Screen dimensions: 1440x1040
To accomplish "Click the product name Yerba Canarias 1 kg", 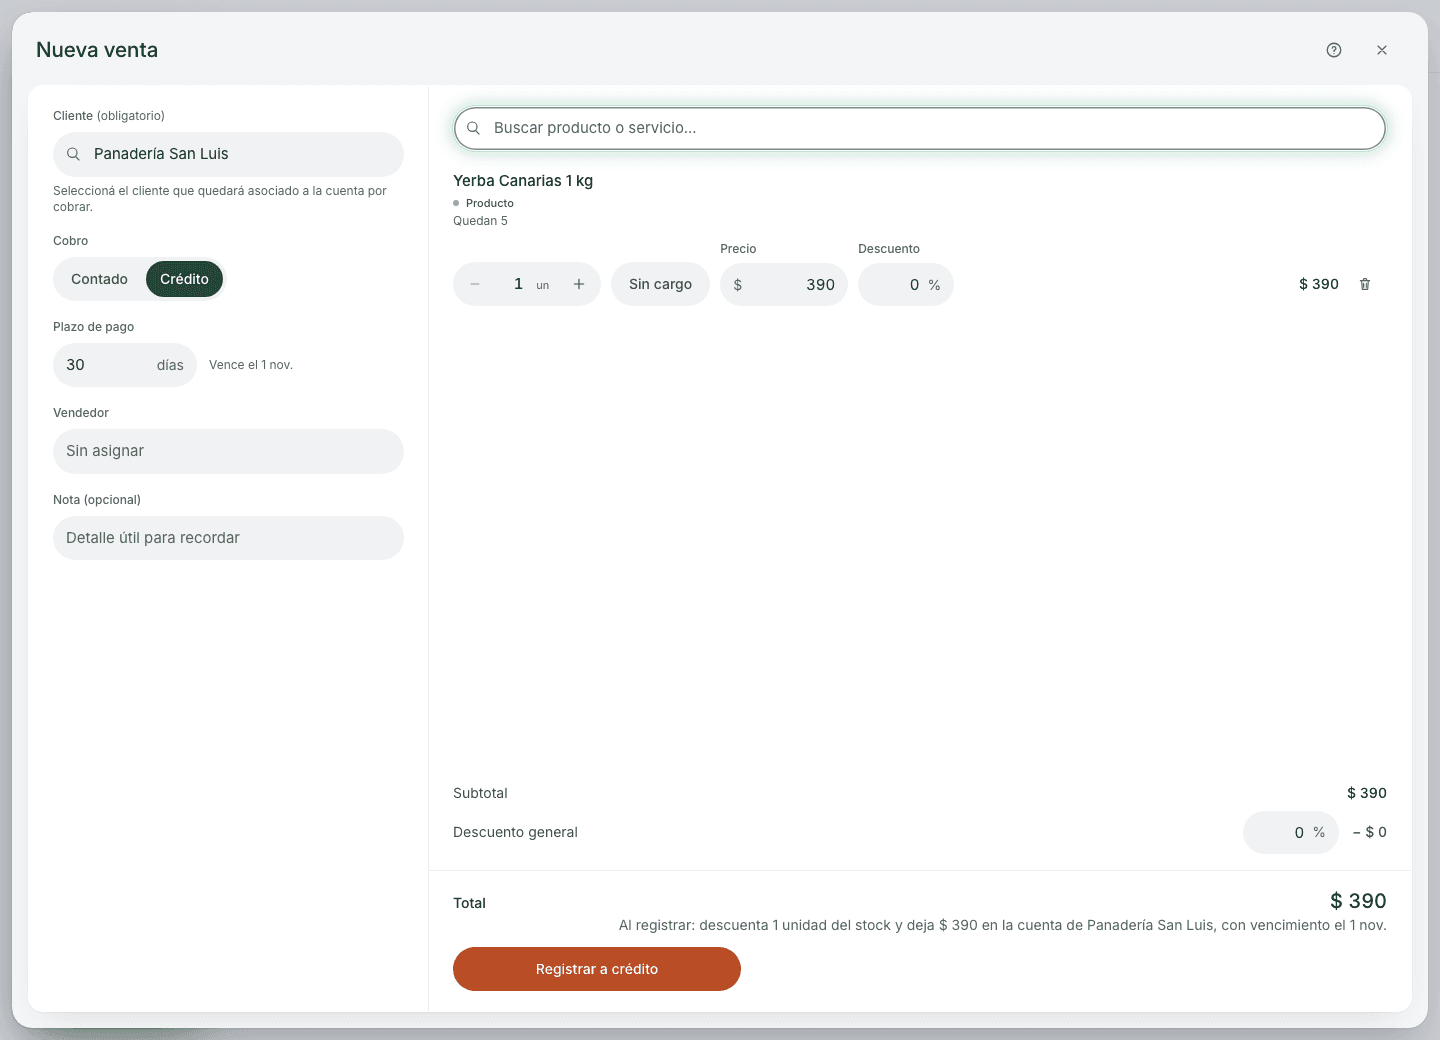I will [523, 181].
